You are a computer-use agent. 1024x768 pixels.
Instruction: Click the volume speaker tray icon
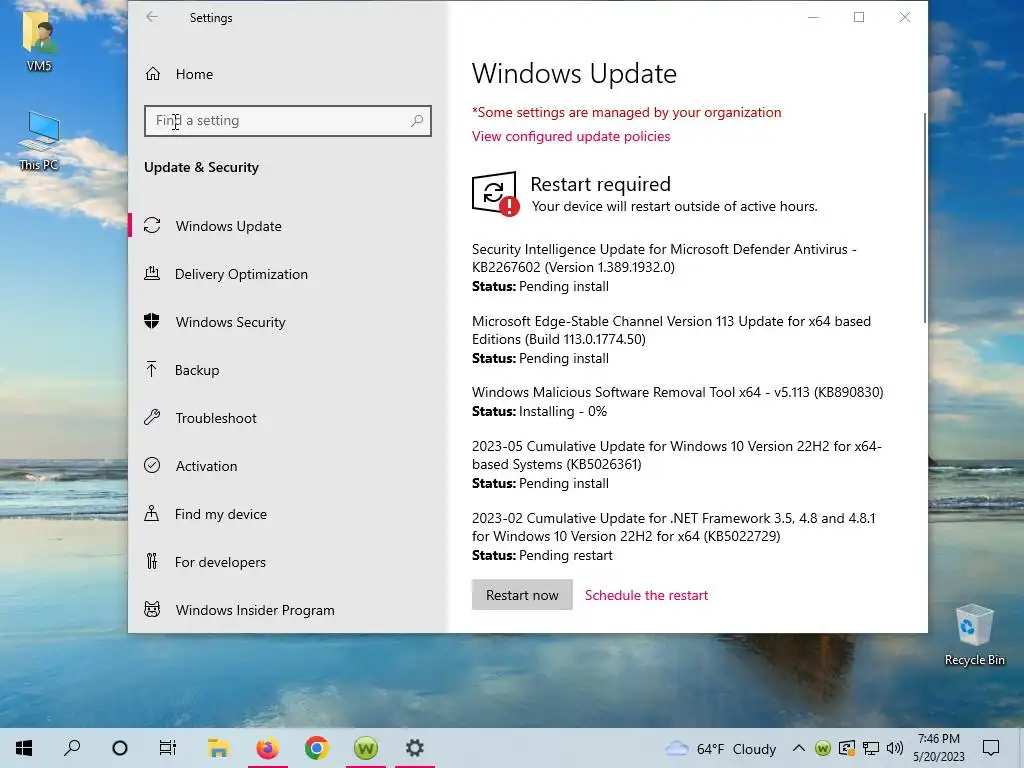click(x=895, y=748)
